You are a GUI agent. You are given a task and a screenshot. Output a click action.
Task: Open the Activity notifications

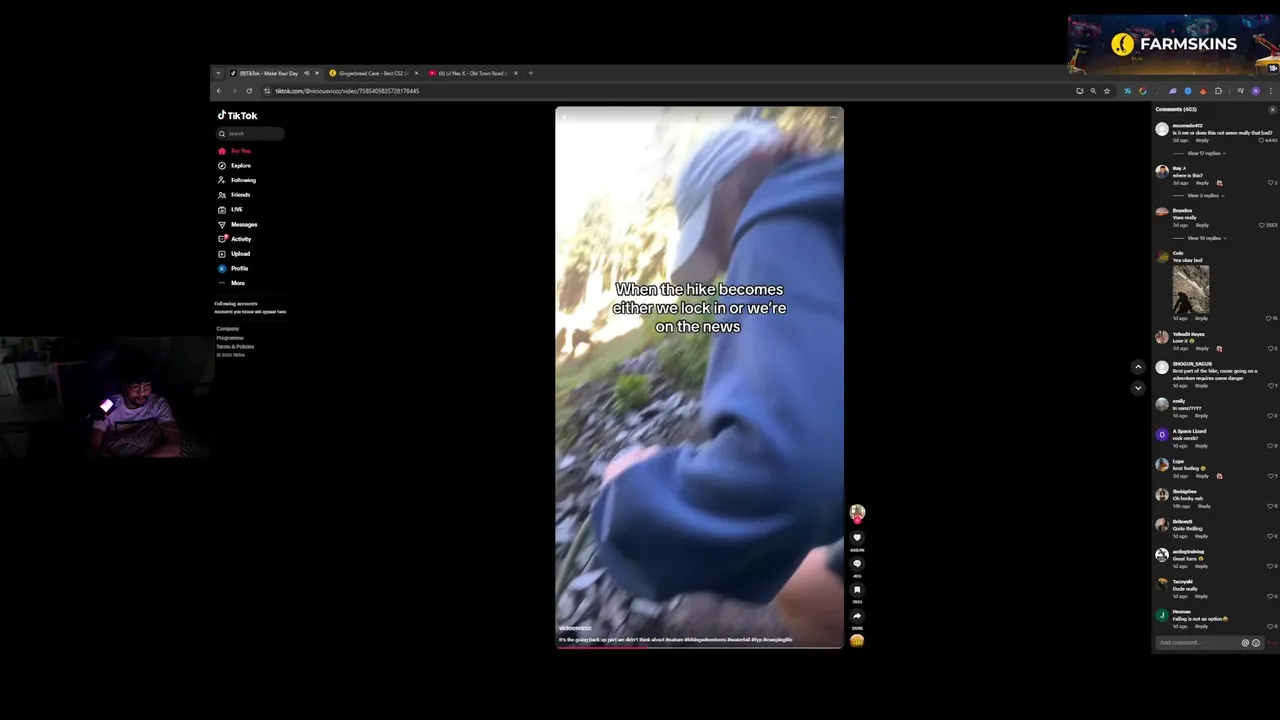235,239
